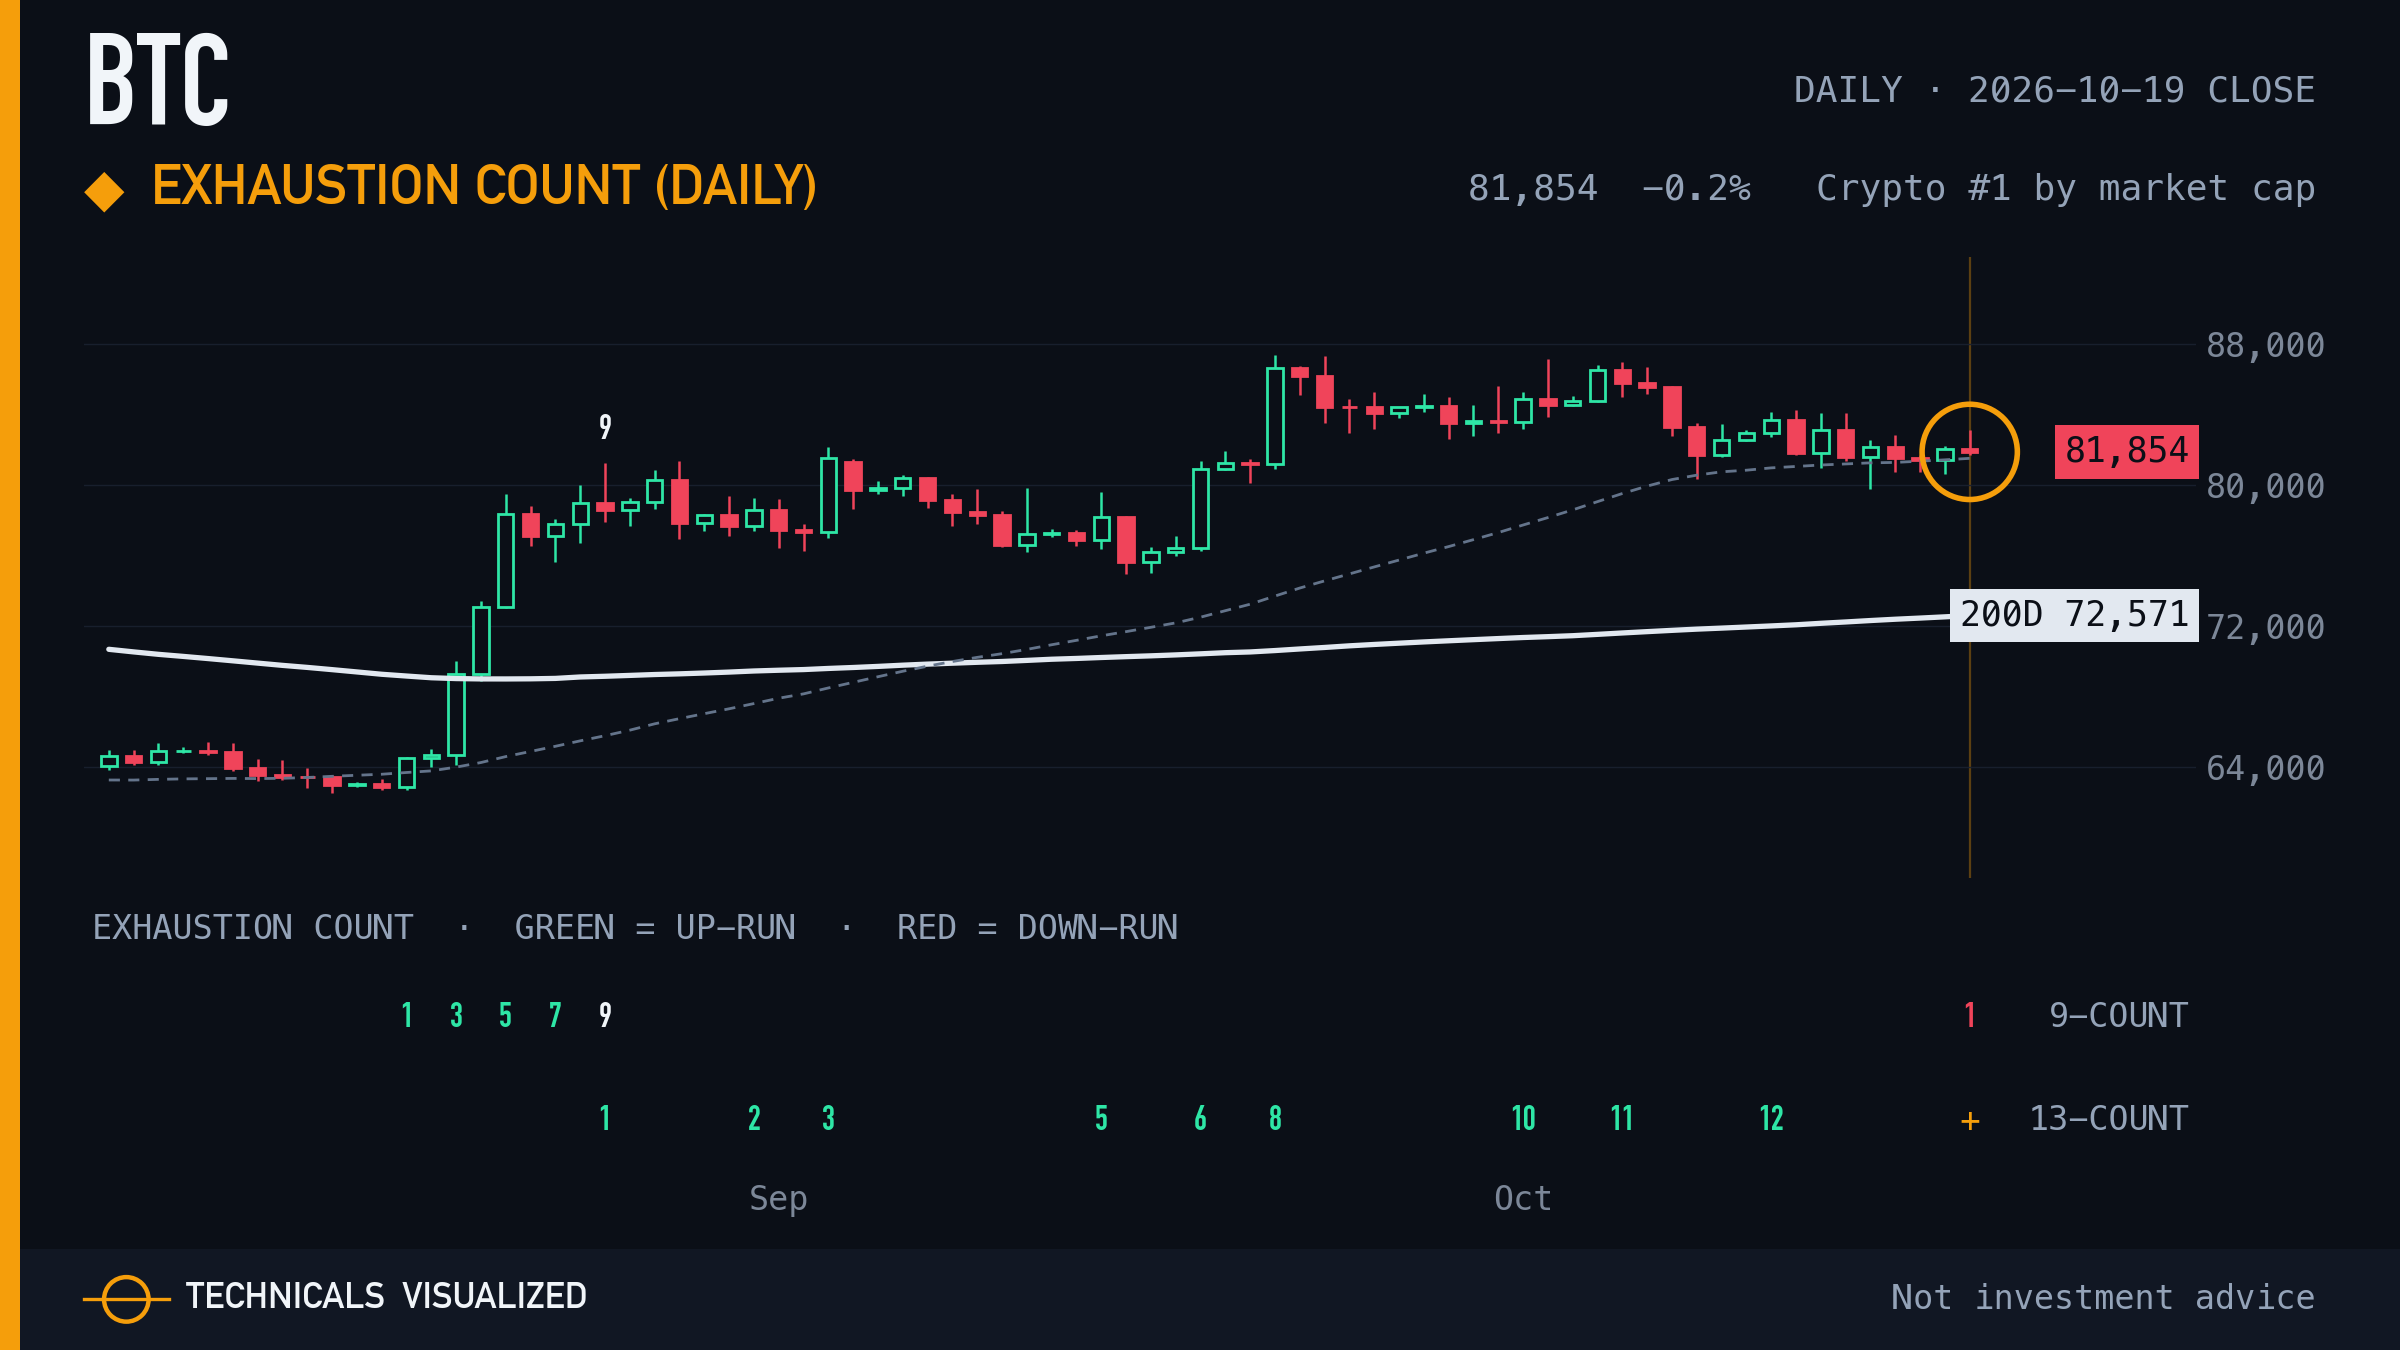
Task: Click the DAILY · 2026-10-19 CLOSE text
Action: click(2054, 90)
